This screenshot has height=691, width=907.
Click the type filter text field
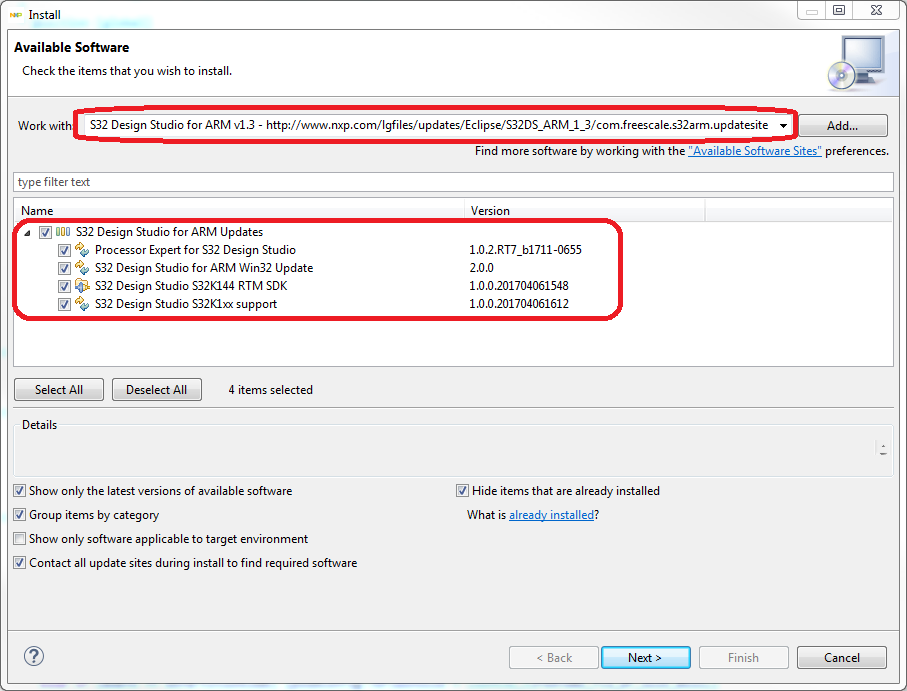pyautogui.click(x=453, y=182)
